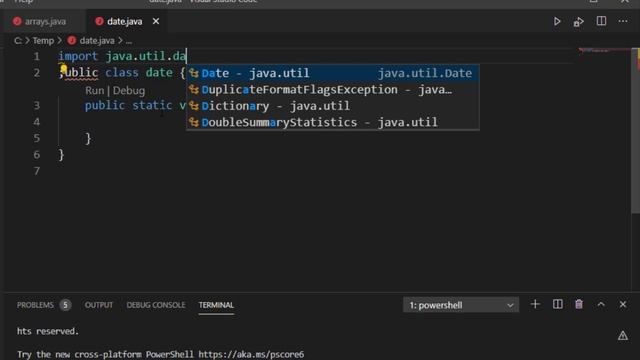Choose DoubleSummaryStatistics suggestion

tap(333, 122)
